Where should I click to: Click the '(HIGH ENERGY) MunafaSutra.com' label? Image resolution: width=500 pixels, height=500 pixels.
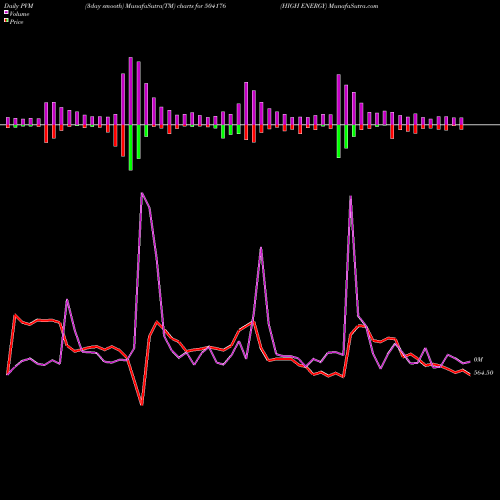(329, 6)
